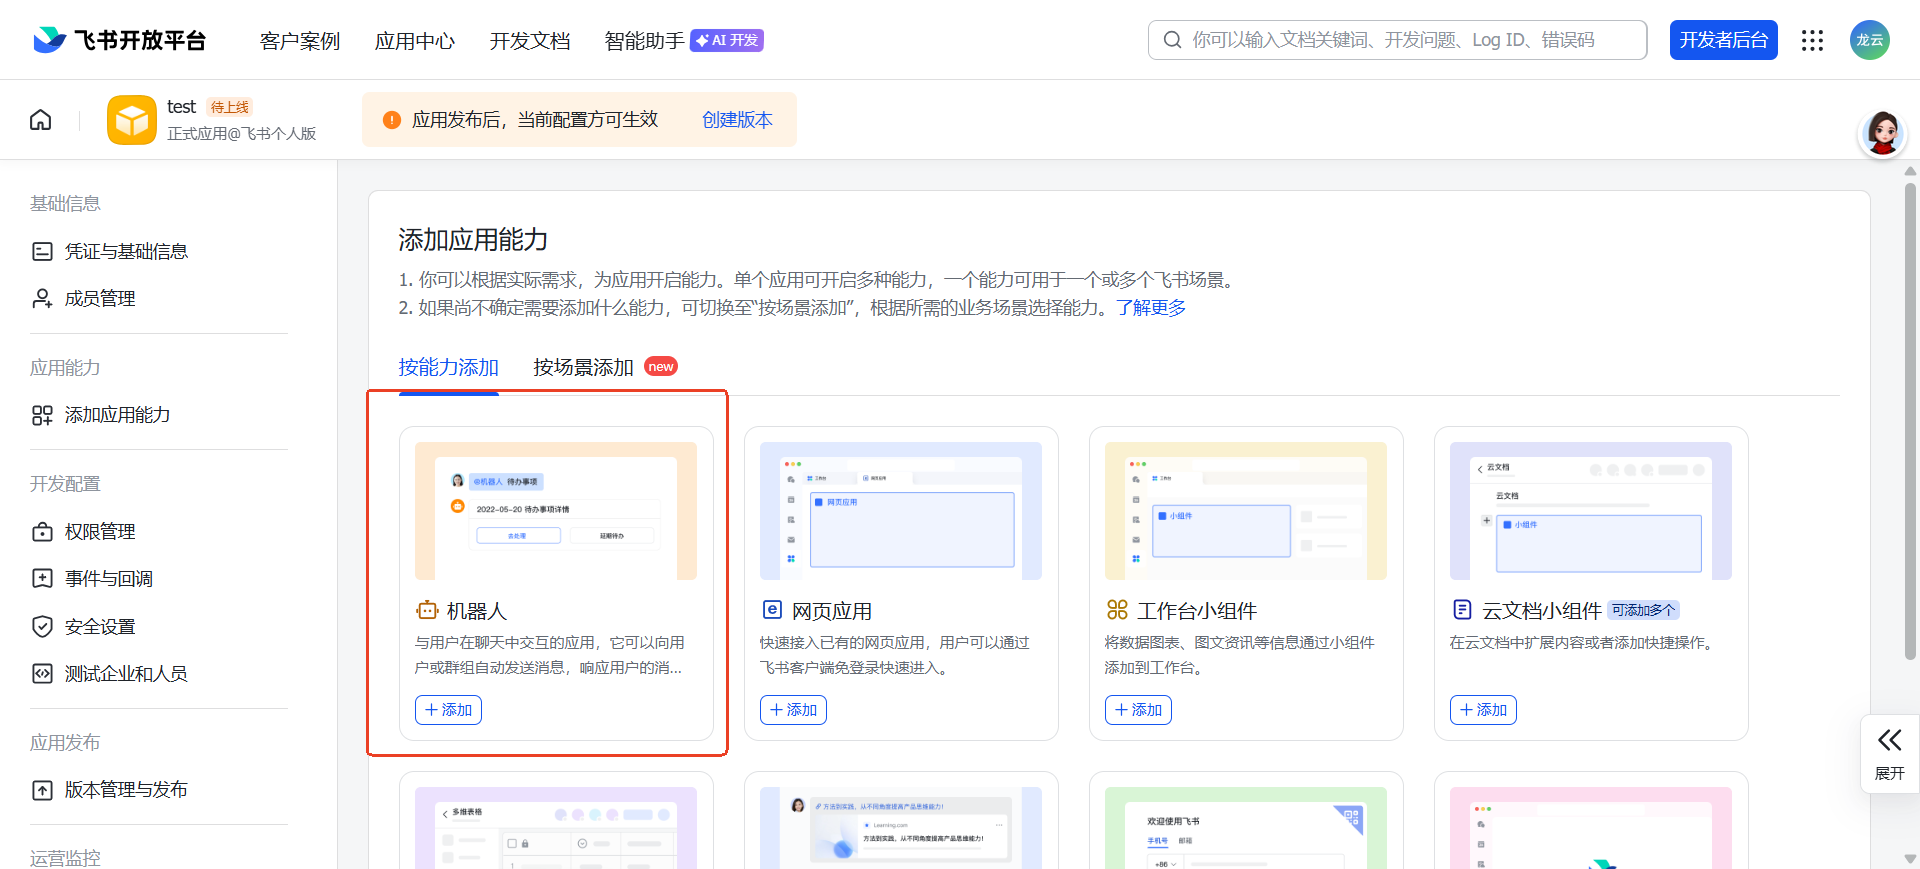Open the apps grid launcher icon
Image resolution: width=1920 pixels, height=869 pixels.
(1812, 40)
